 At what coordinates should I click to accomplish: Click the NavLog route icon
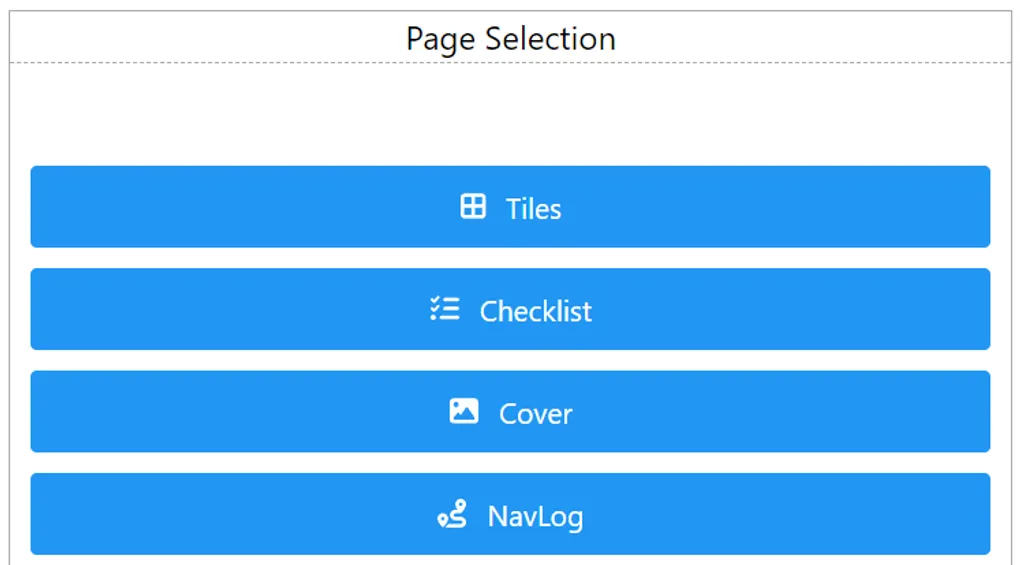tap(453, 515)
